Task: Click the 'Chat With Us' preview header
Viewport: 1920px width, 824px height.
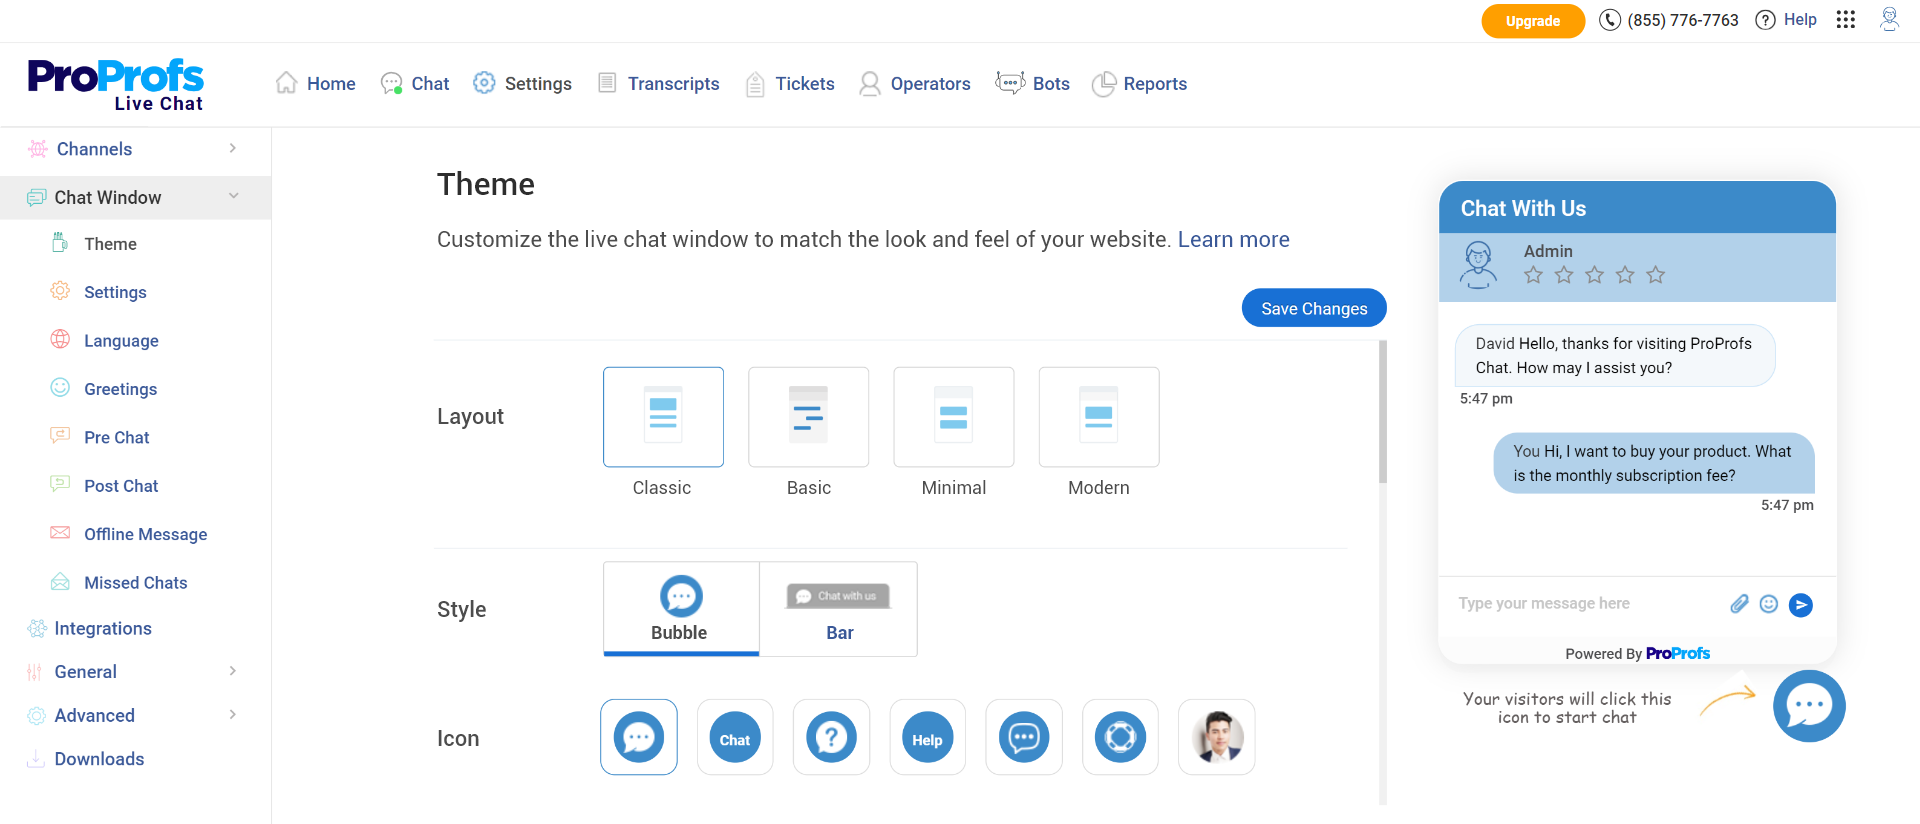Action: coord(1637,208)
